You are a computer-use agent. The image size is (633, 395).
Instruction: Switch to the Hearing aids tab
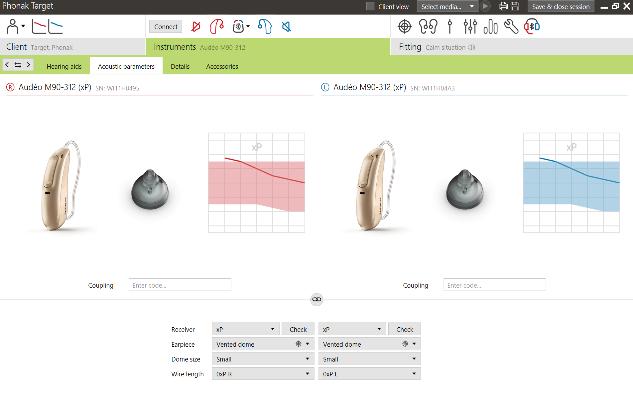[x=64, y=66]
